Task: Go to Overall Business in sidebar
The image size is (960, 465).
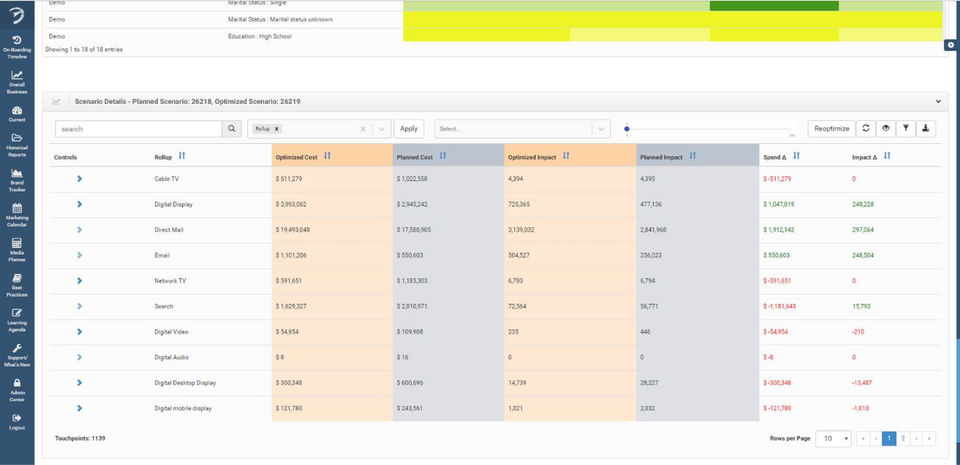Action: [x=17, y=83]
